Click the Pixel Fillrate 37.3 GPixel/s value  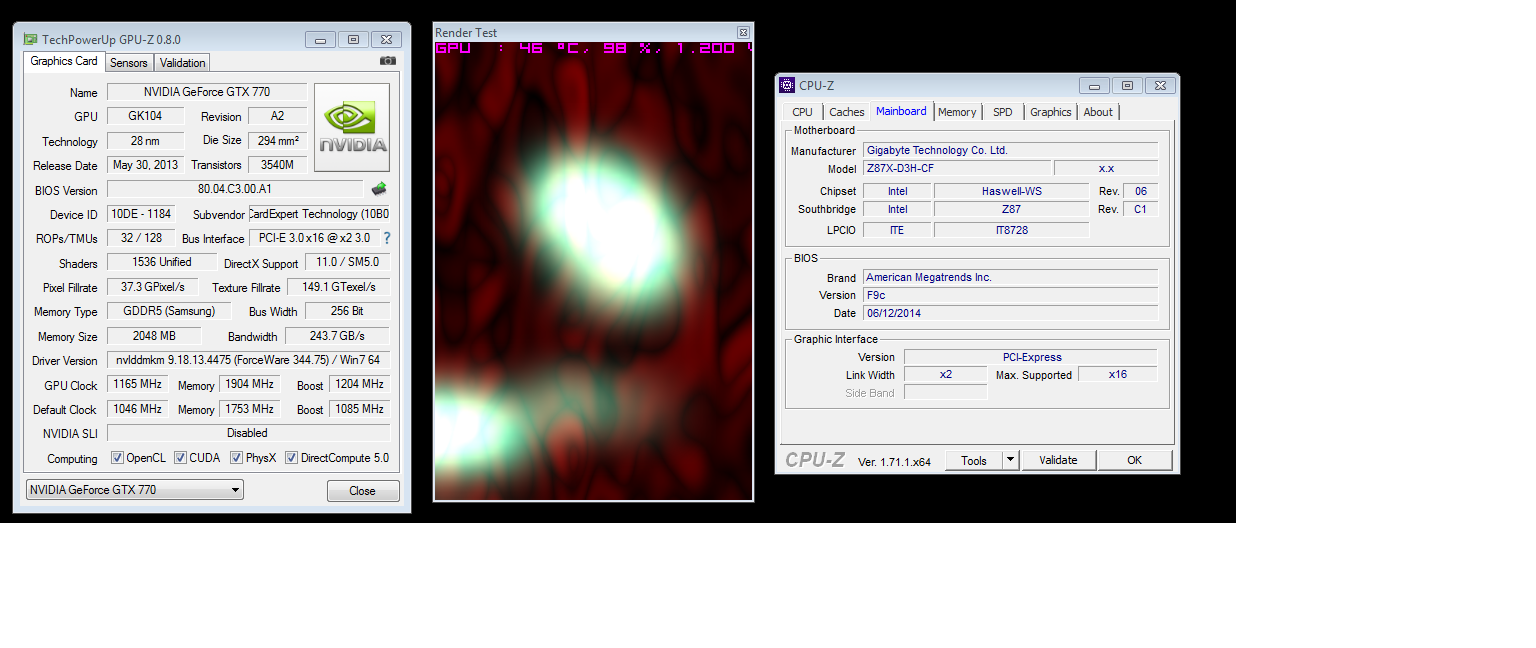(152, 287)
